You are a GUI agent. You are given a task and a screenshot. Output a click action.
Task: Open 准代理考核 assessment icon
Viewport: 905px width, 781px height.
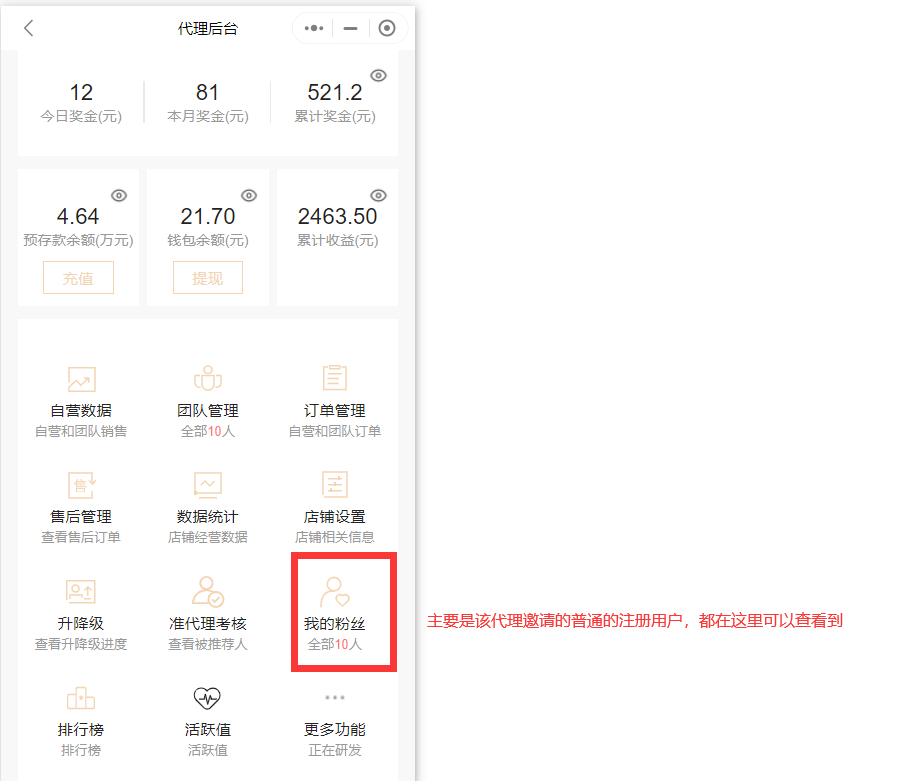click(208, 592)
